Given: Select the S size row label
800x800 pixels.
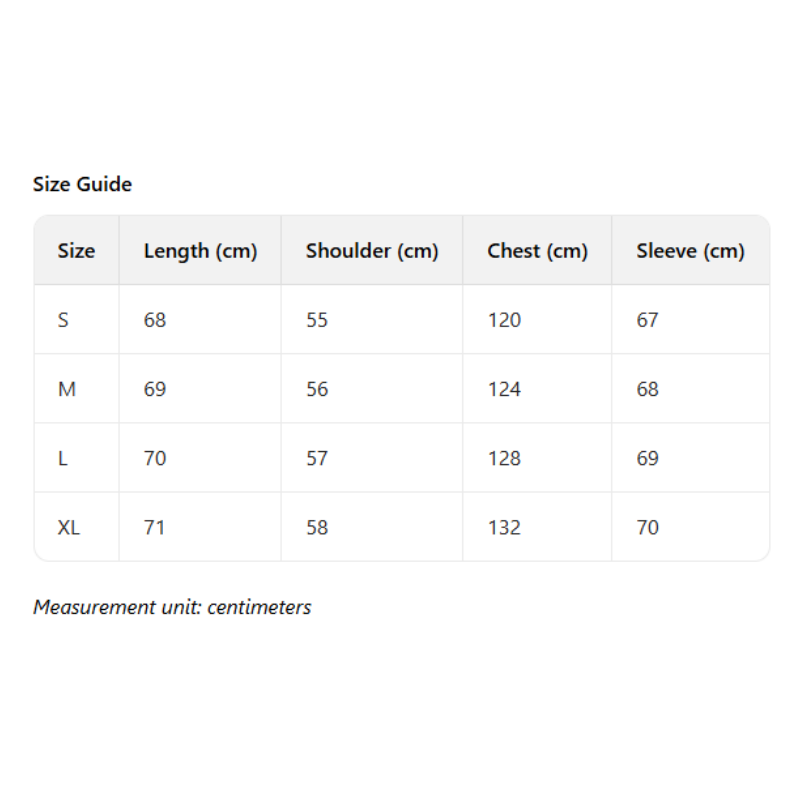Looking at the screenshot, I should [64, 320].
